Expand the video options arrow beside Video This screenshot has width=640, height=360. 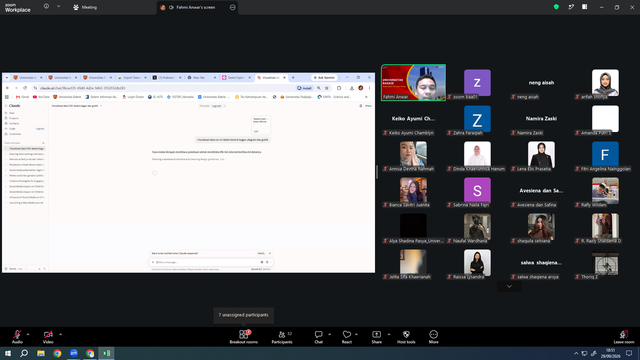click(x=60, y=334)
